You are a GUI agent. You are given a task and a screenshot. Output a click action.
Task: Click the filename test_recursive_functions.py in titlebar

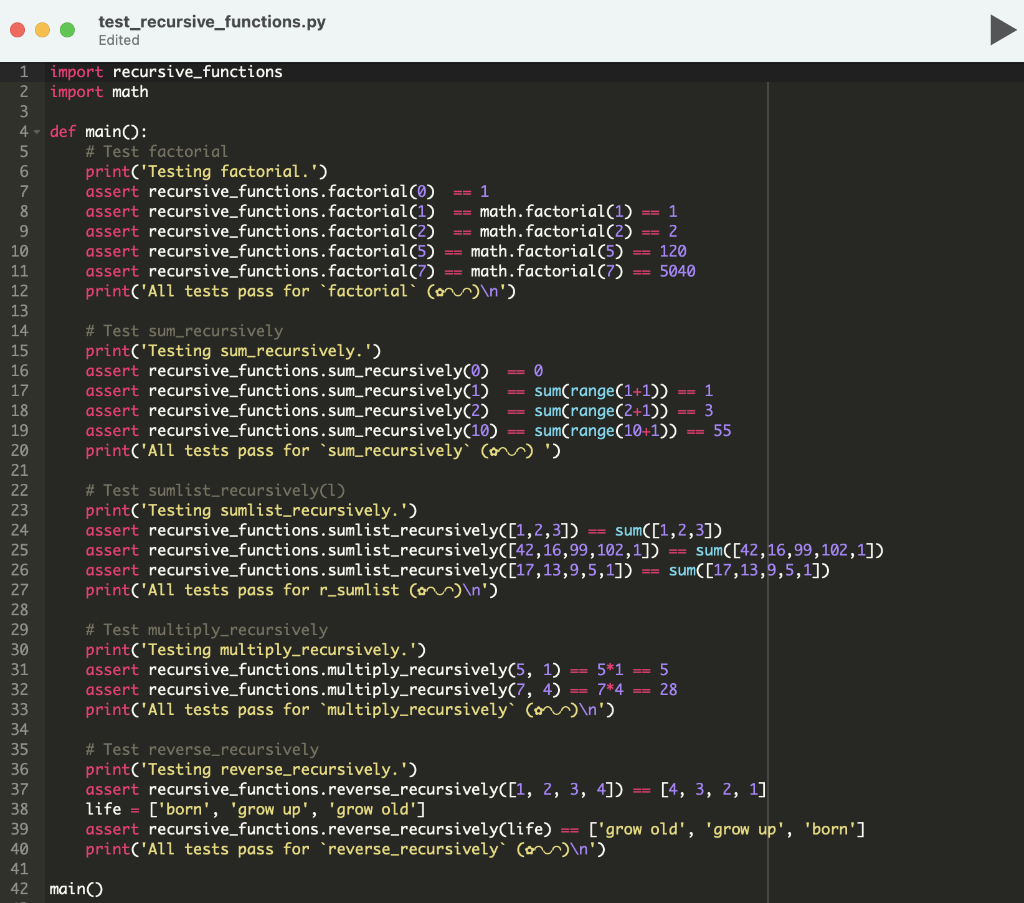tap(210, 20)
